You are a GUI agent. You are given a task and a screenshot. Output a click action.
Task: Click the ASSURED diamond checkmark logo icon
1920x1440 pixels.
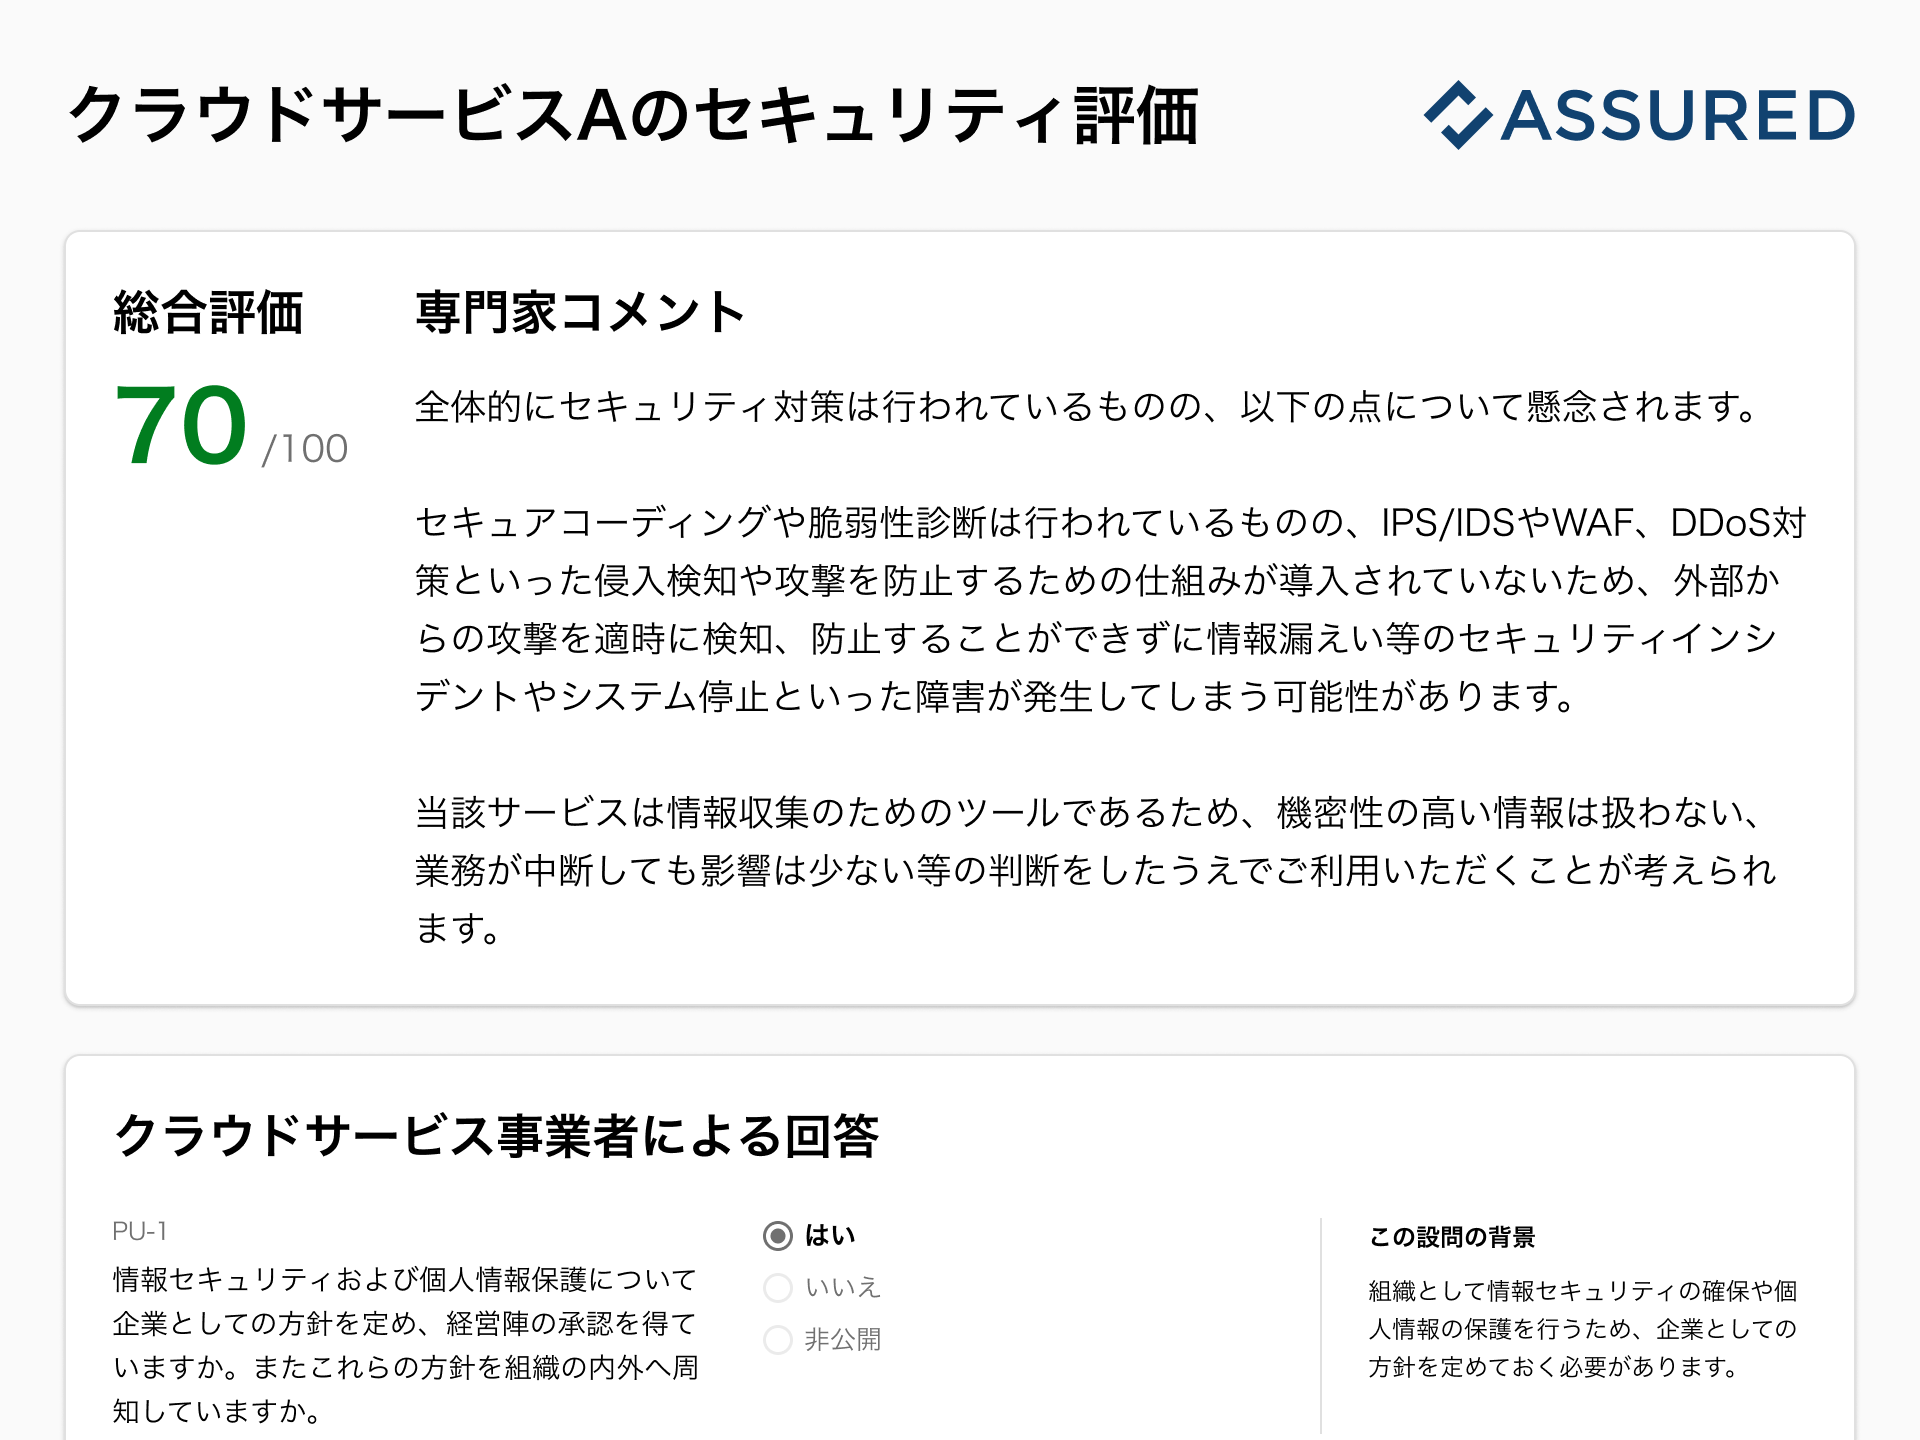click(1458, 115)
